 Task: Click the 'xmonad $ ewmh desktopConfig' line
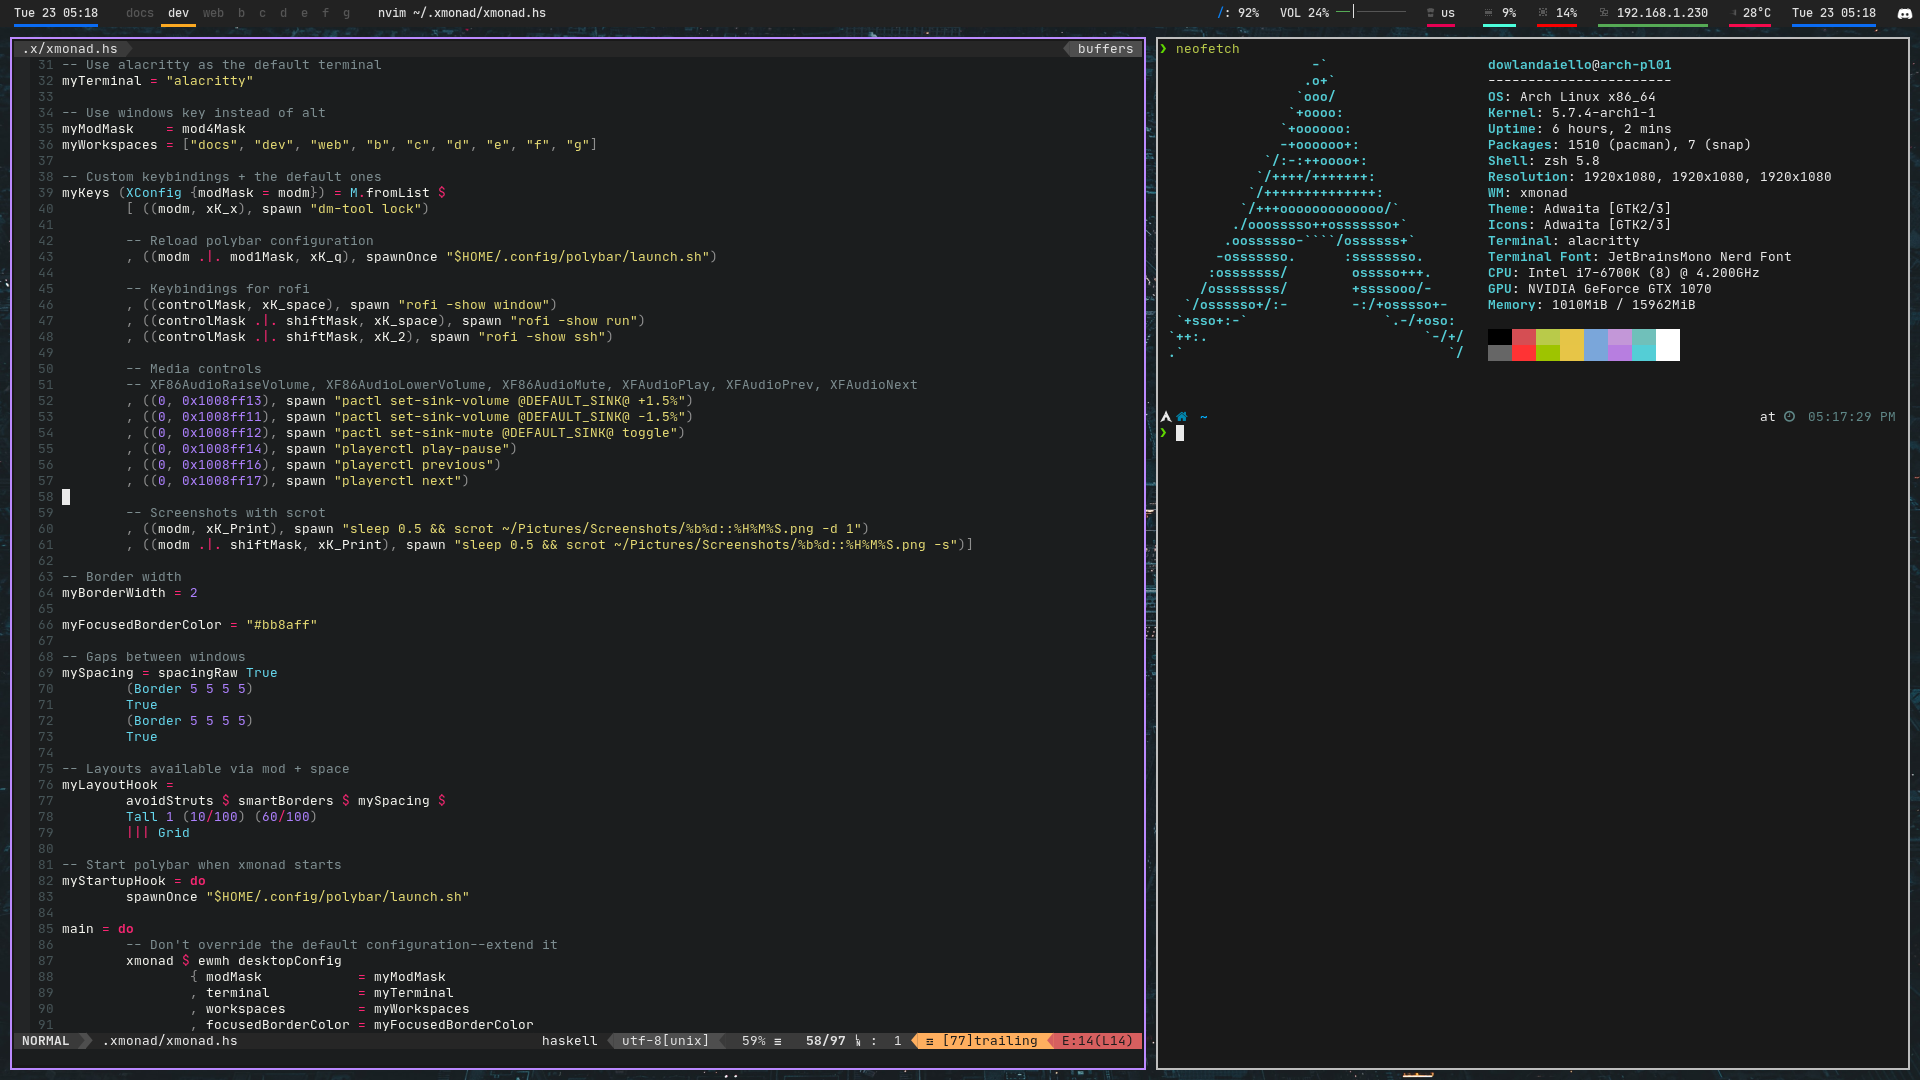pyautogui.click(x=234, y=961)
